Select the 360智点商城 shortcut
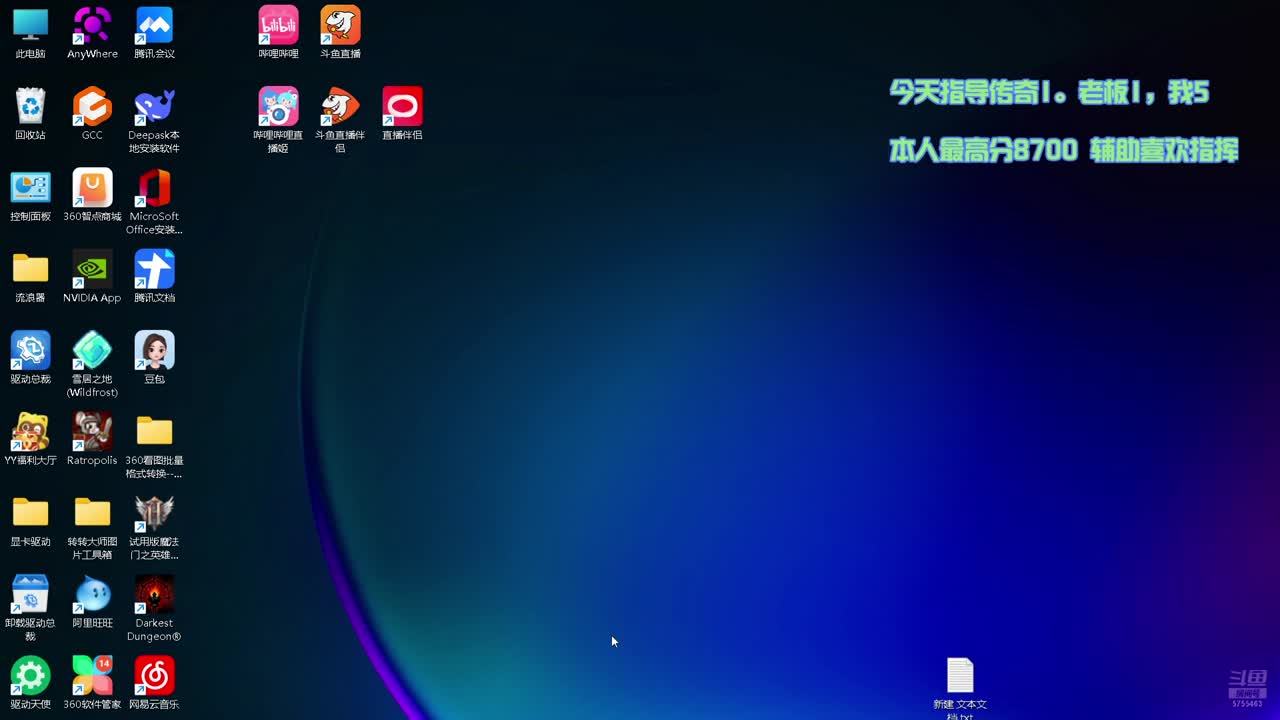This screenshot has height=720, width=1280. 92,188
